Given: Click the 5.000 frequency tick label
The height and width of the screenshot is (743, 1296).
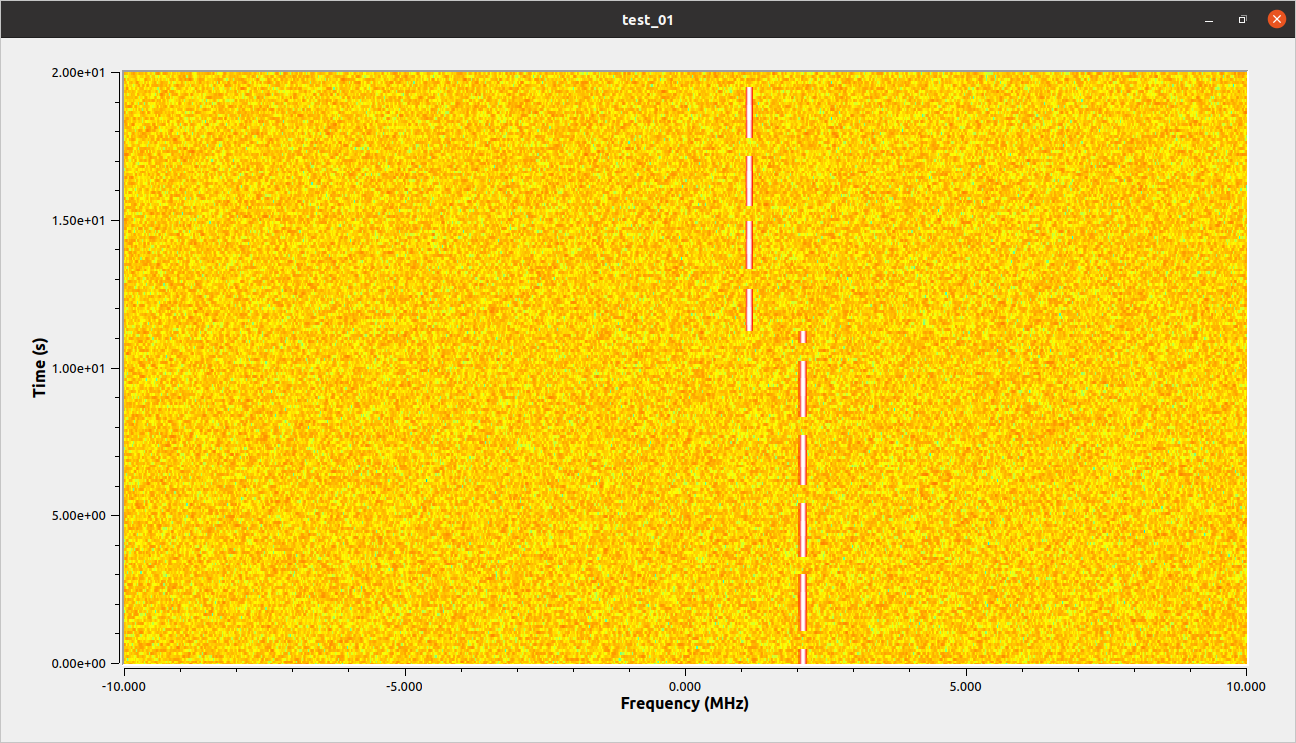Looking at the screenshot, I should coord(965,686).
